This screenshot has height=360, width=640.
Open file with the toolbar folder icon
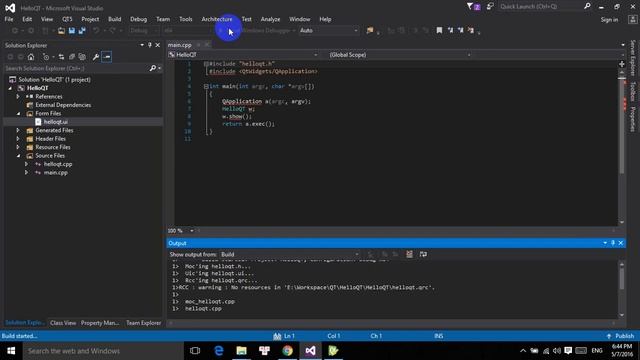pyautogui.click(x=61, y=31)
